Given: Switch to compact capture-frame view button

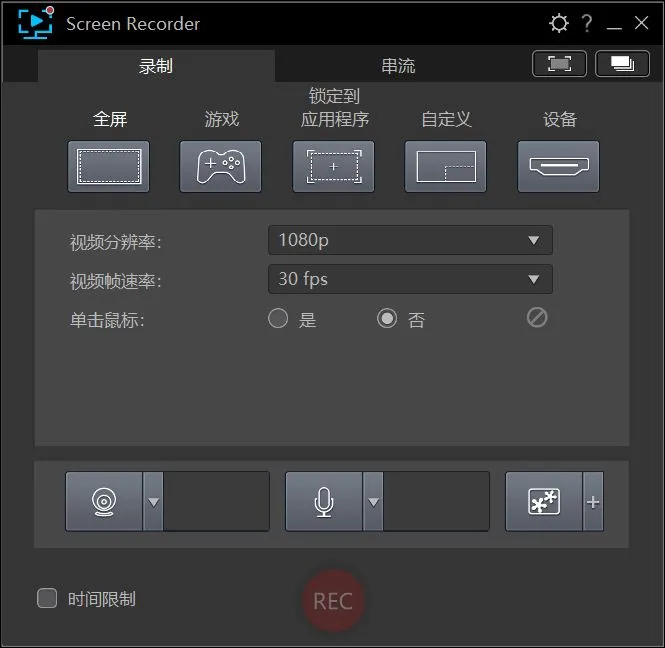Looking at the screenshot, I should click(559, 64).
